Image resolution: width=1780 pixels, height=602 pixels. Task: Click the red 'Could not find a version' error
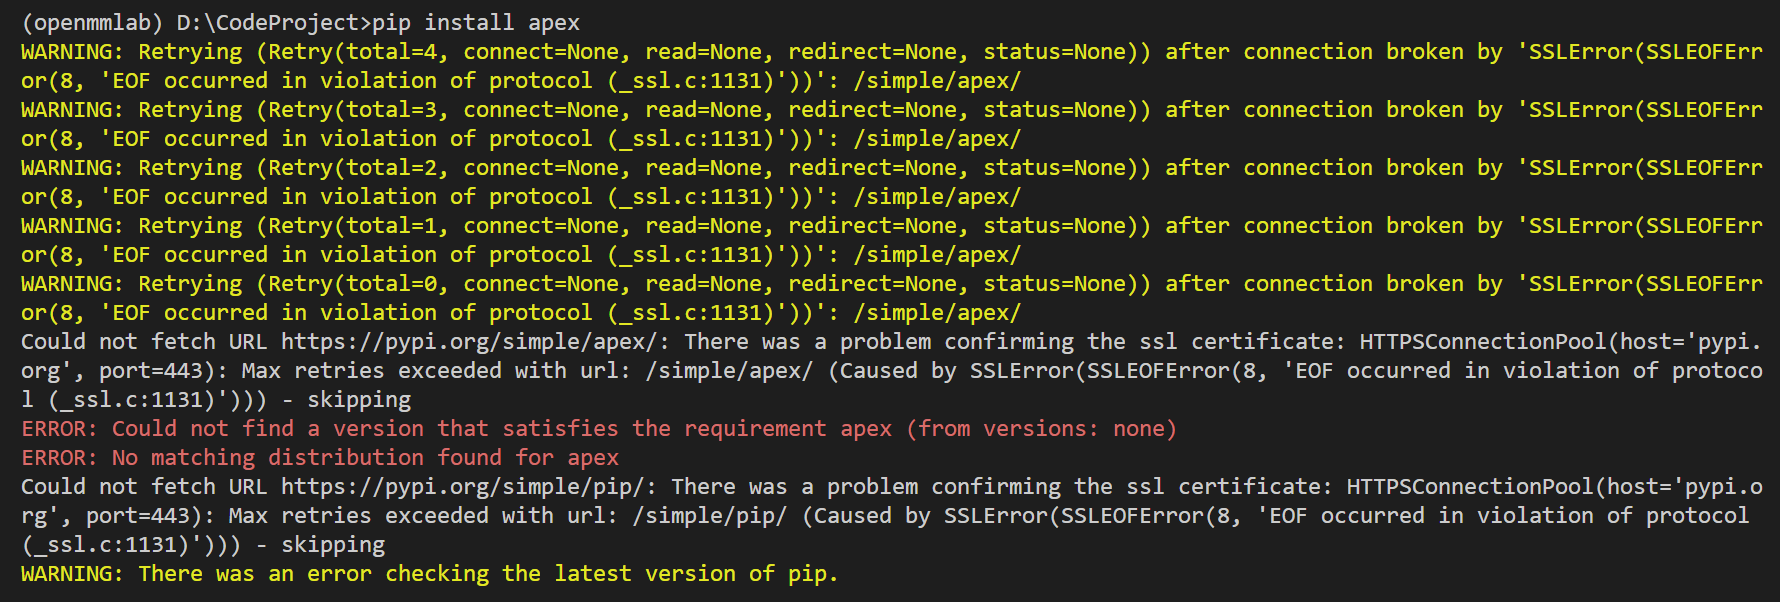click(x=599, y=429)
